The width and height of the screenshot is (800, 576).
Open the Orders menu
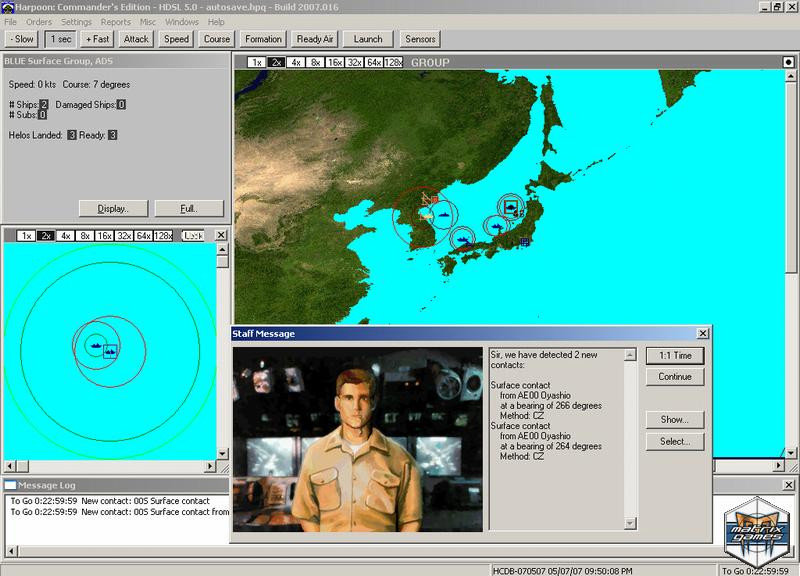39,22
